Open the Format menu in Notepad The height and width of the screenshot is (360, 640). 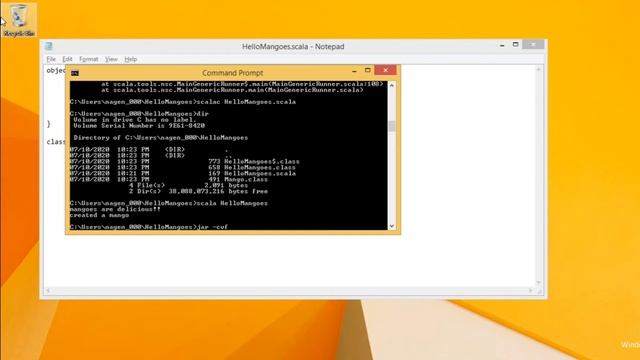pyautogui.click(x=89, y=59)
